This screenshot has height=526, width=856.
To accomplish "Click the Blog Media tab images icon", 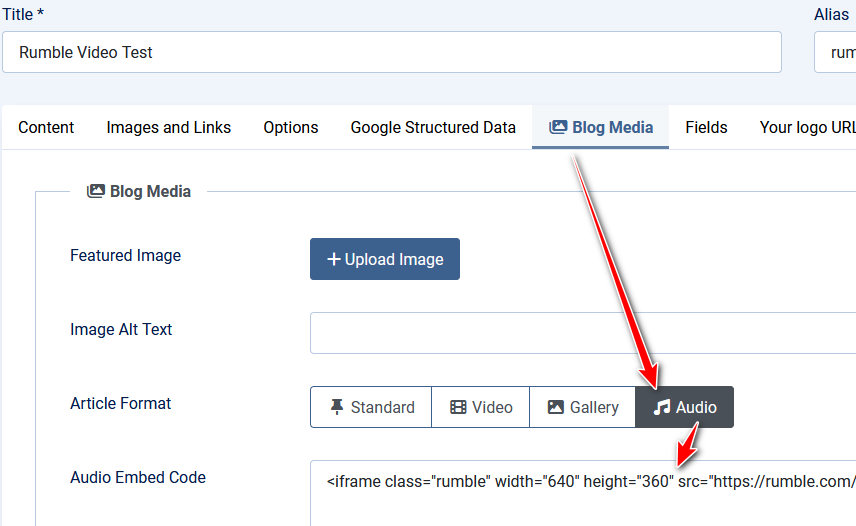I will 558,127.
